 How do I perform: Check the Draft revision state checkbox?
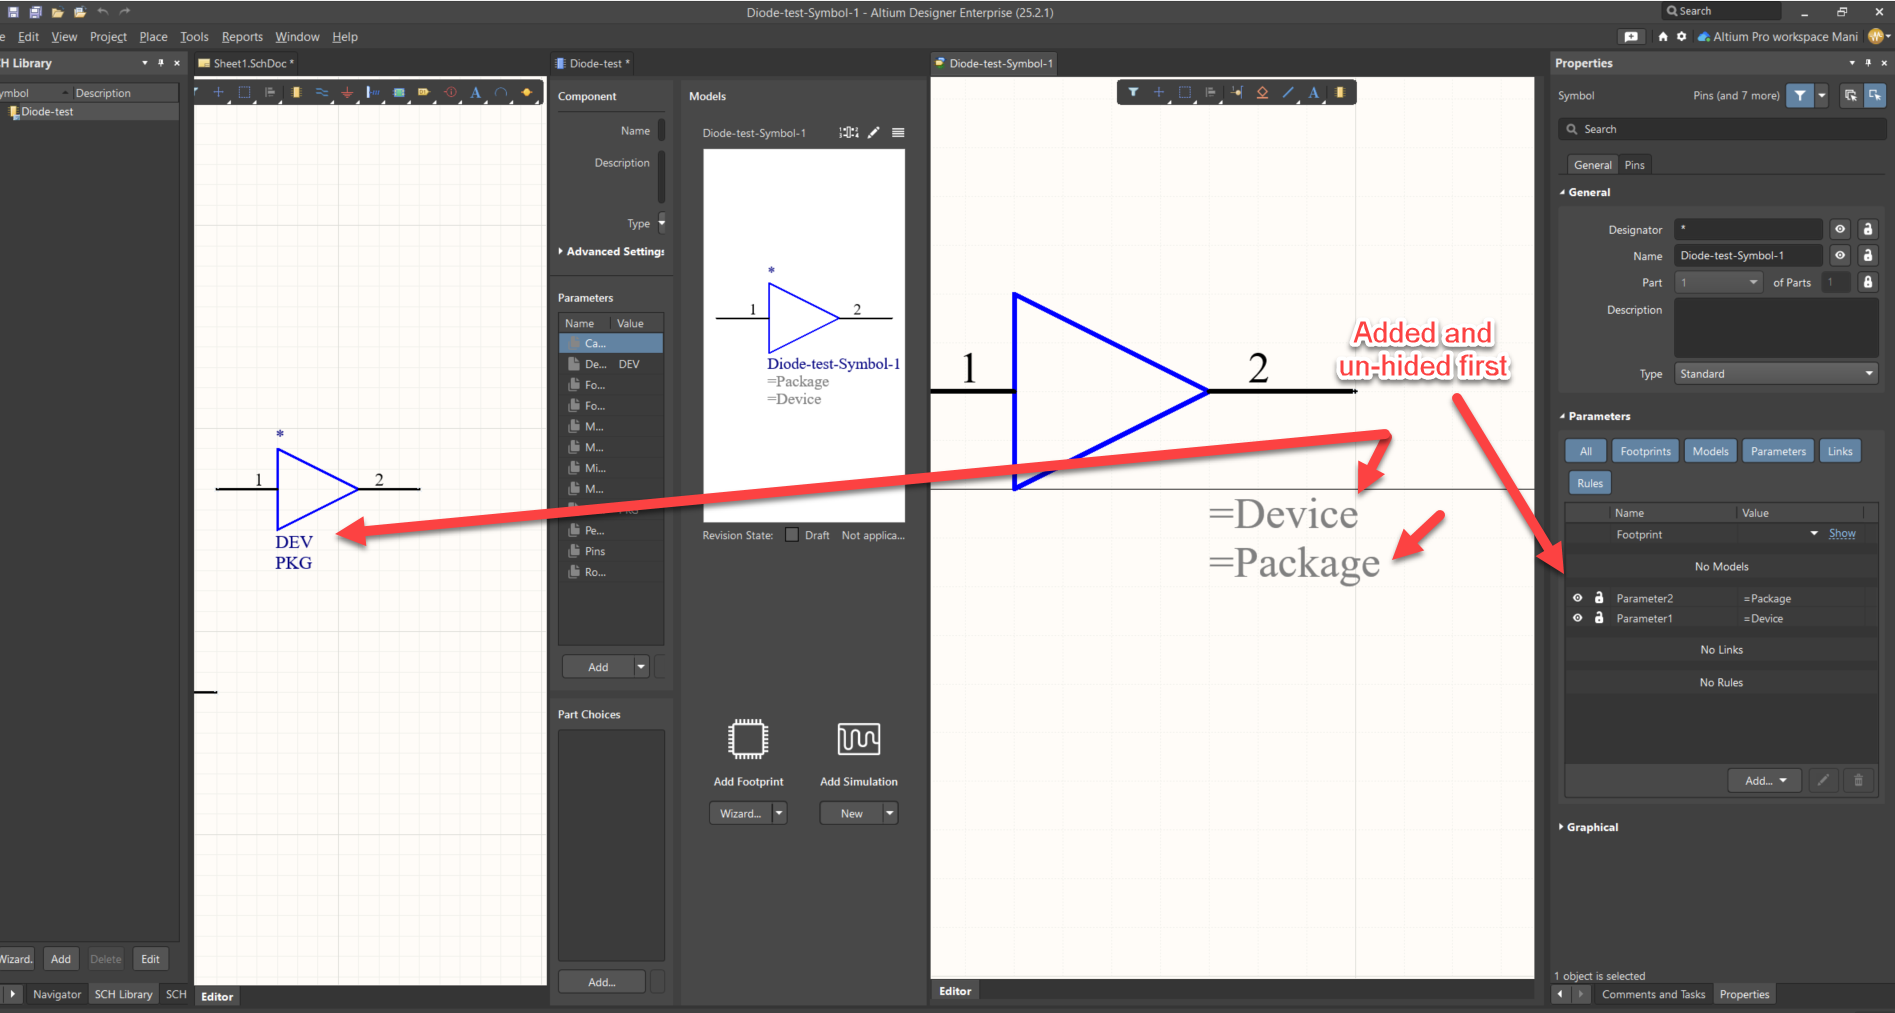pos(792,535)
